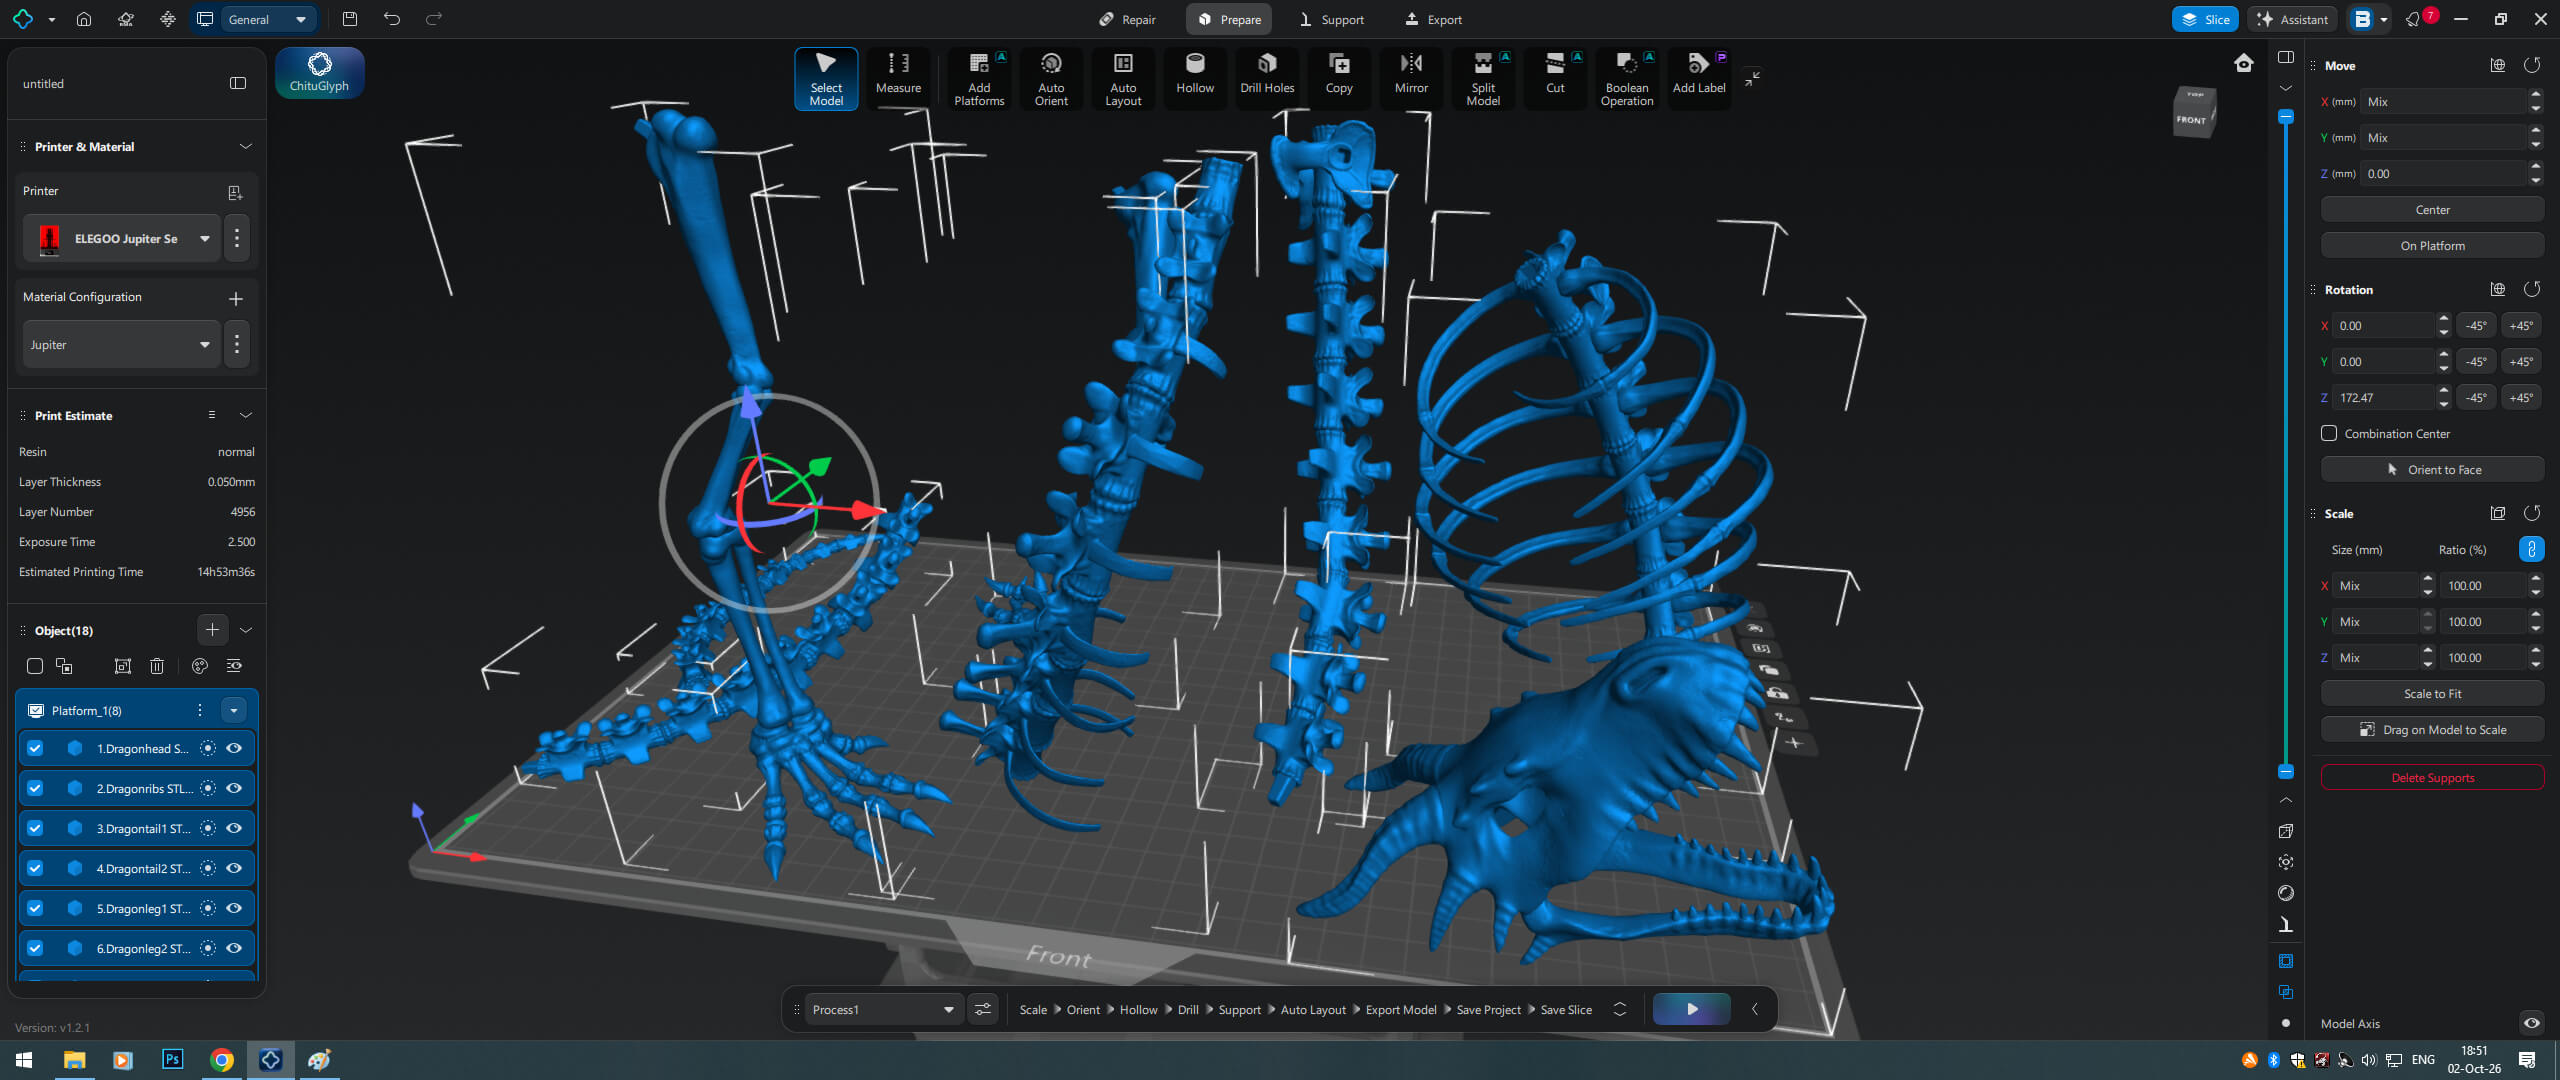
Task: Open the Split Model tool
Action: pyautogui.click(x=1483, y=77)
